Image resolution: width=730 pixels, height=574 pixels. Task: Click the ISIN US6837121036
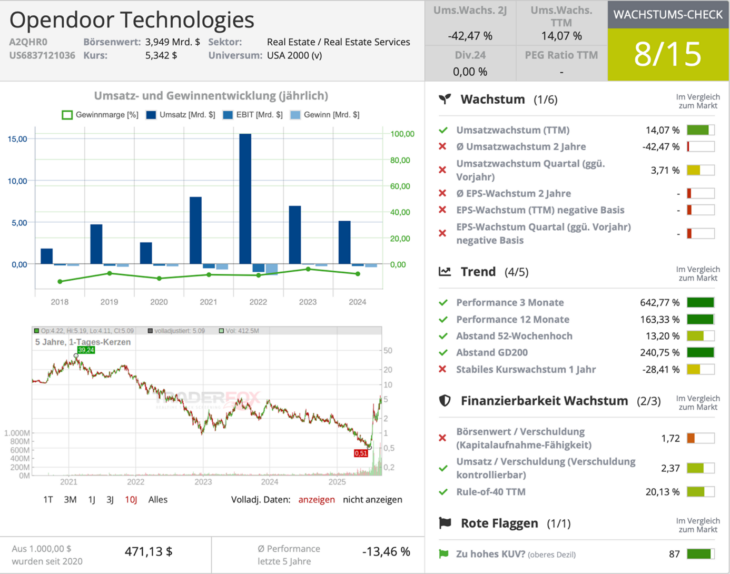42,55
